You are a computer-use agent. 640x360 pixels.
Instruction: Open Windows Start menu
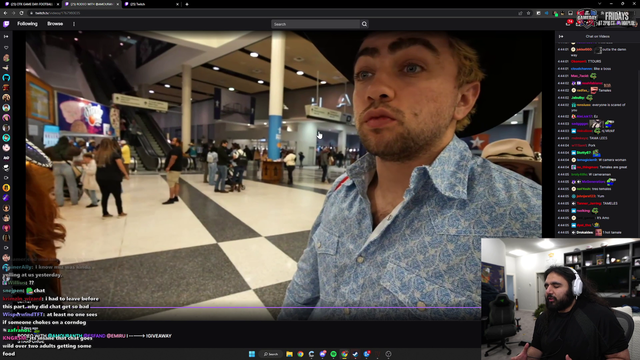pyautogui.click(x=252, y=354)
